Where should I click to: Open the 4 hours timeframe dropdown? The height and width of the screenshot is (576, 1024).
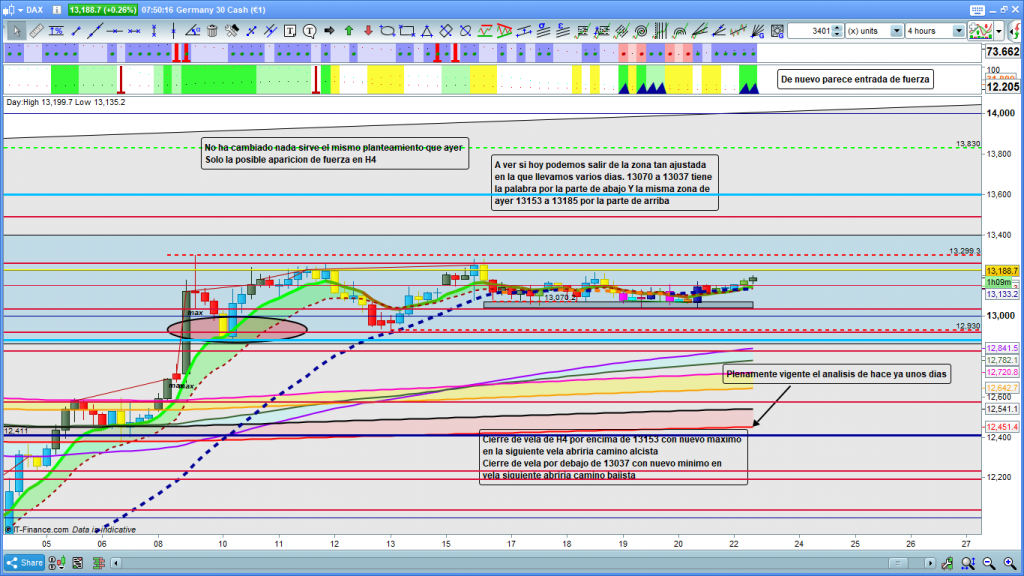pos(959,30)
